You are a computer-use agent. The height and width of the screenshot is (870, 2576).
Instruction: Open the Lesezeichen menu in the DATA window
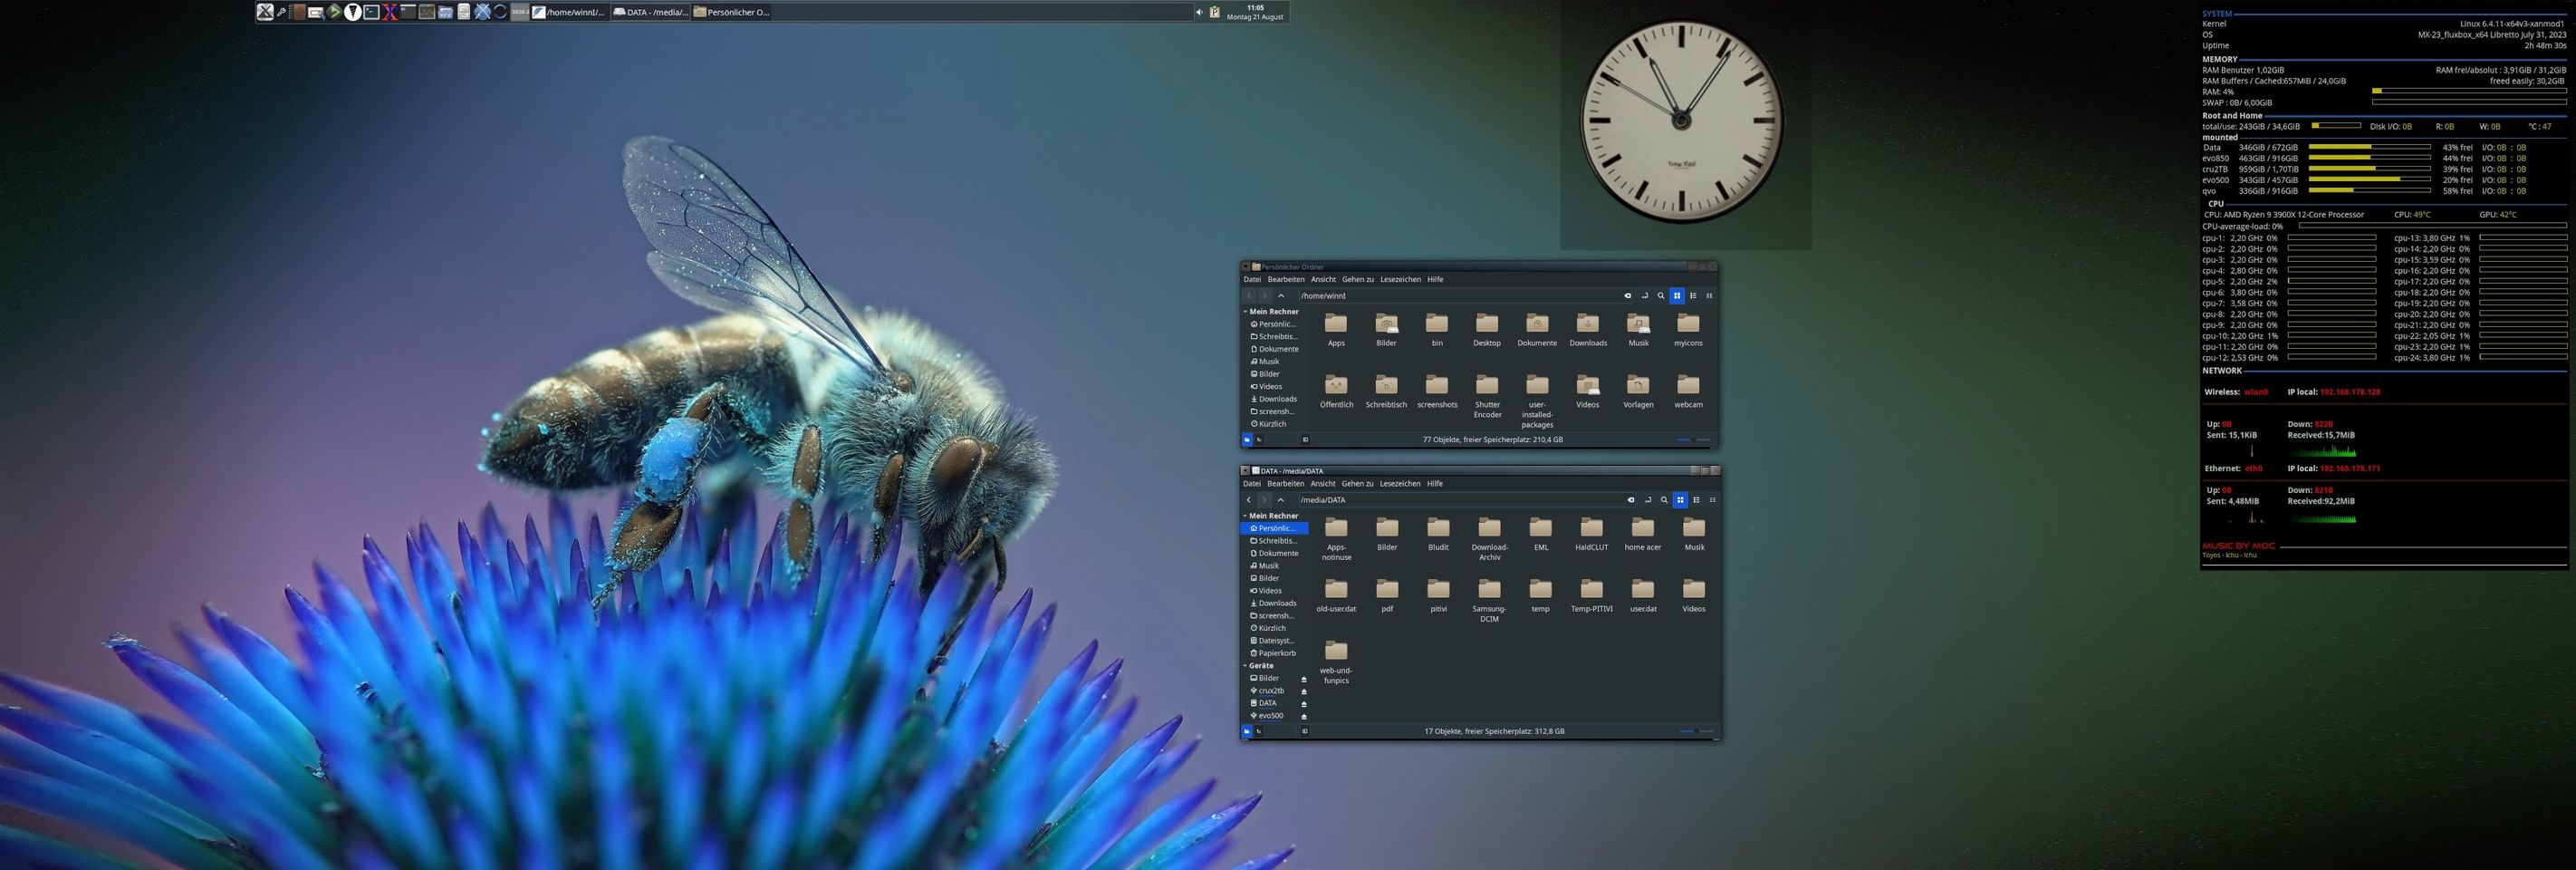(x=1399, y=484)
